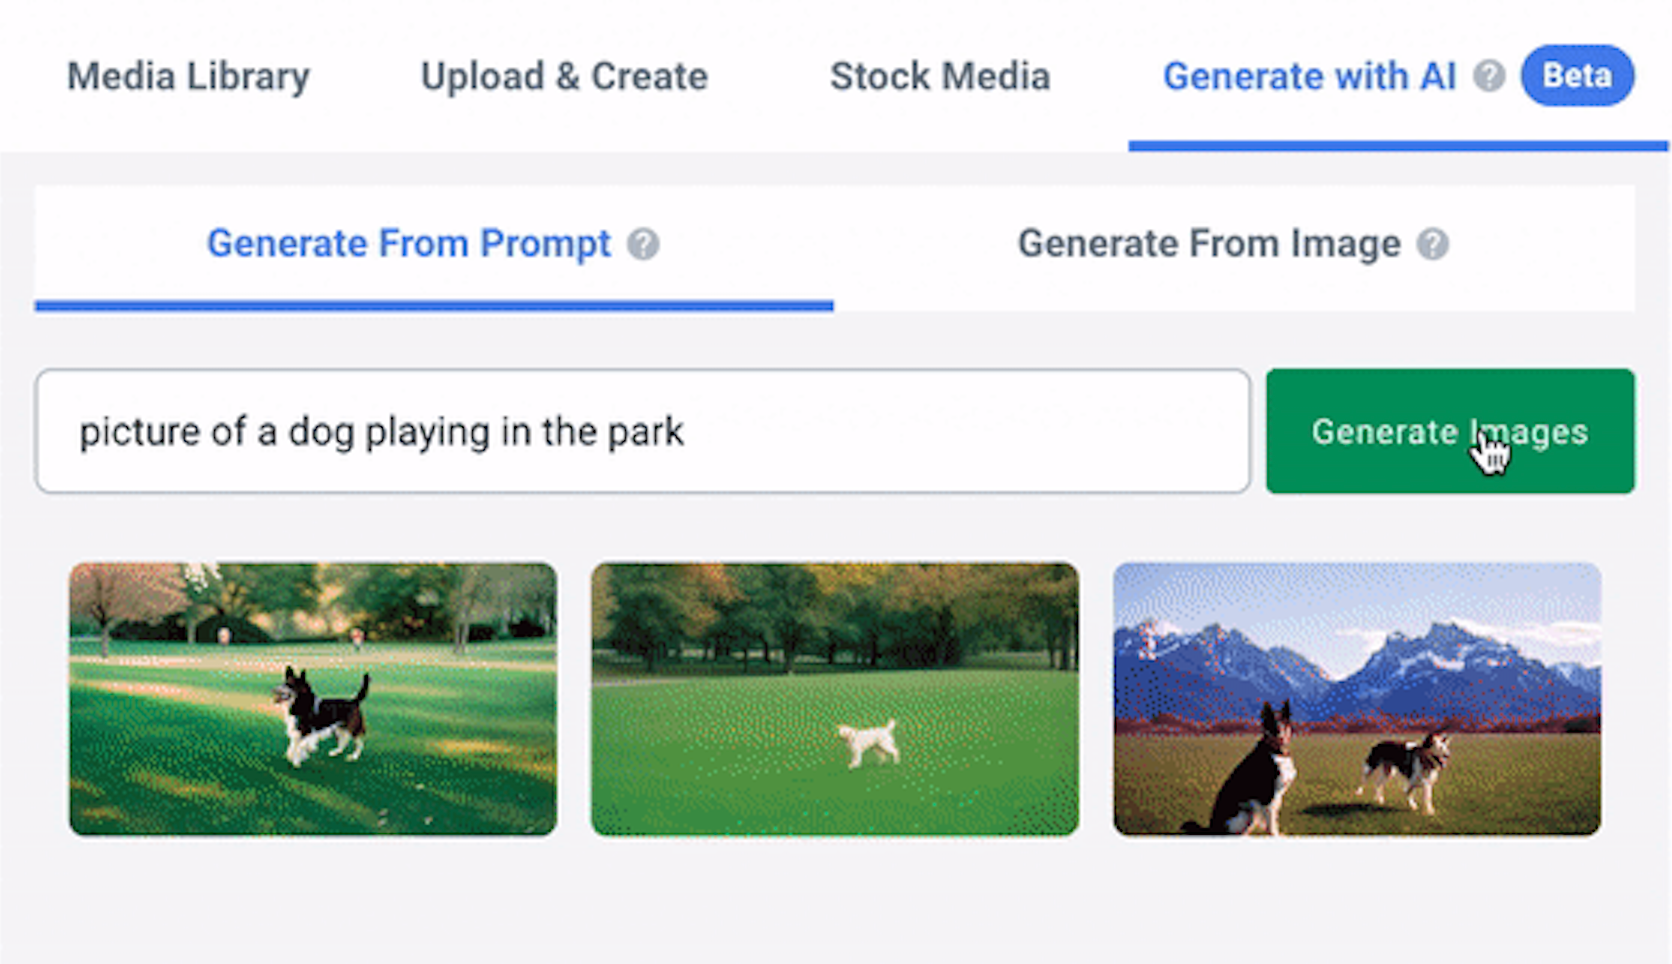Switch to the Upload & Create tab
The image size is (1672, 964).
(564, 77)
